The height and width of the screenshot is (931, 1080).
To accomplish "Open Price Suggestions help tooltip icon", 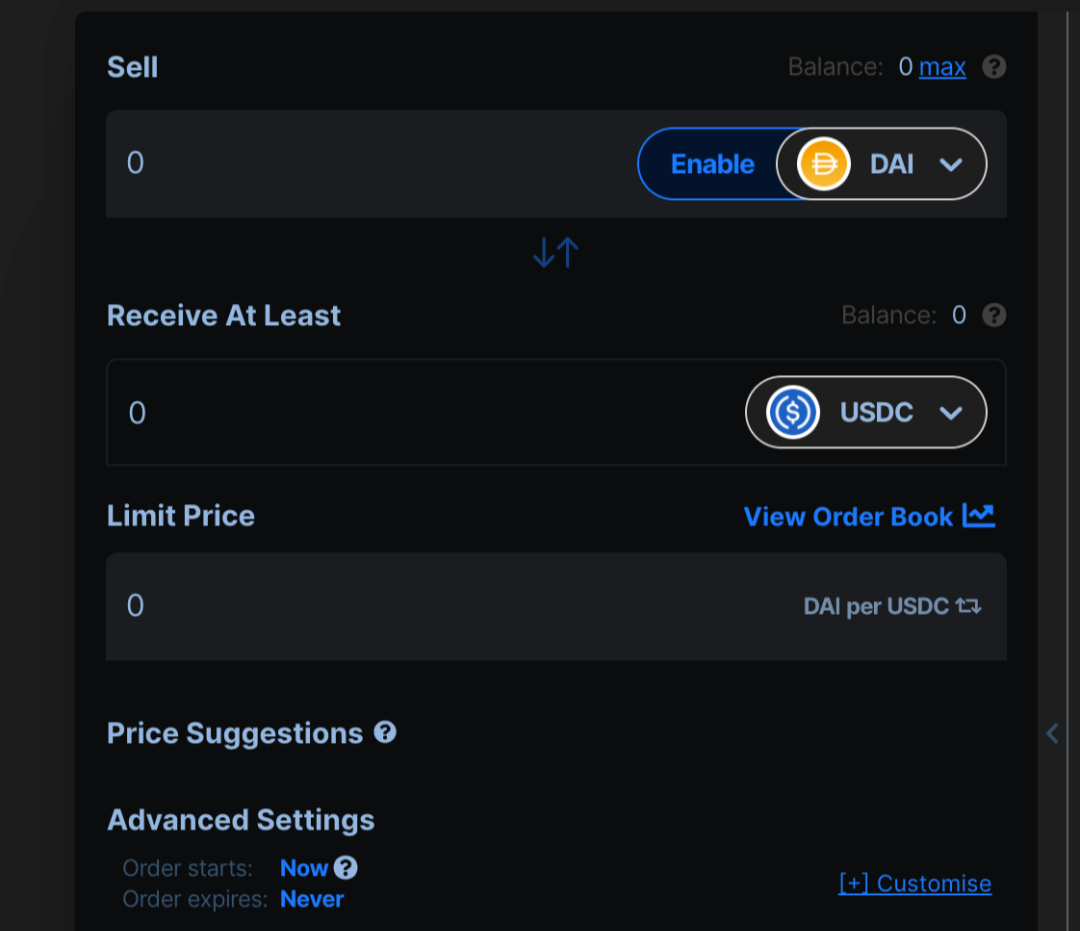I will (385, 732).
